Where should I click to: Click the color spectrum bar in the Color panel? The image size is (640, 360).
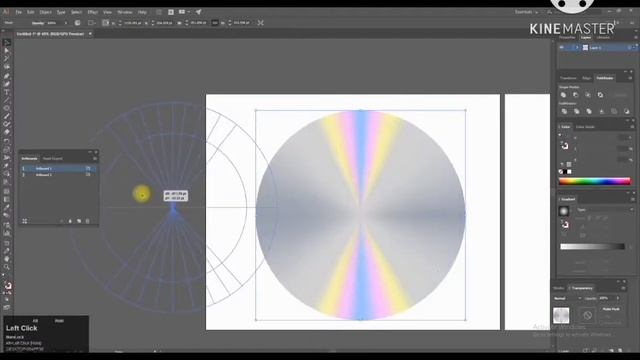[x=595, y=181]
